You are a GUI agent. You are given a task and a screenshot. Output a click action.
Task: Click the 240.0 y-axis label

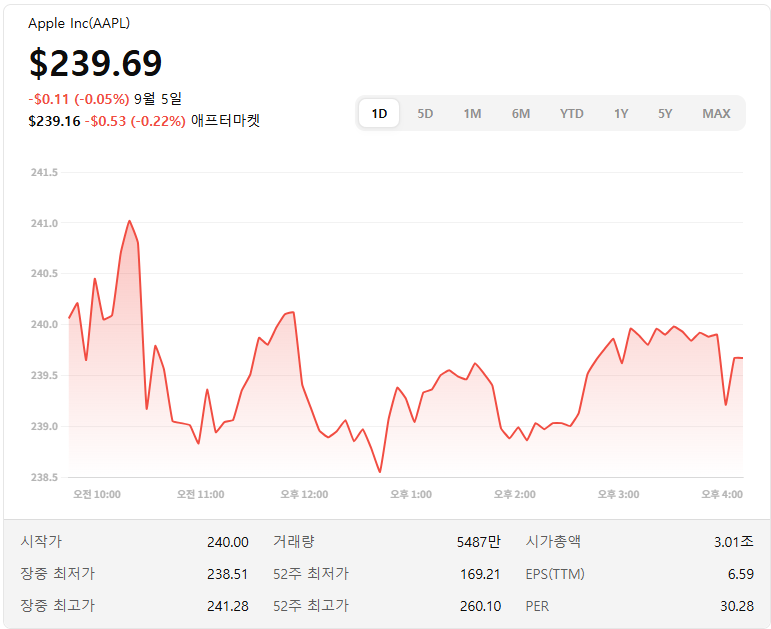coord(44,325)
